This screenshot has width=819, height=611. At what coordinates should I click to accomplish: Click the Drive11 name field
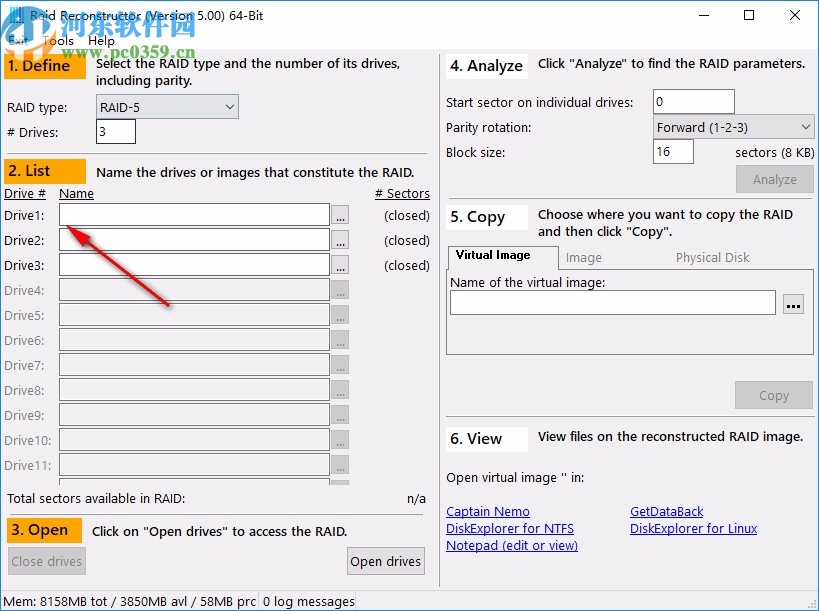194,465
